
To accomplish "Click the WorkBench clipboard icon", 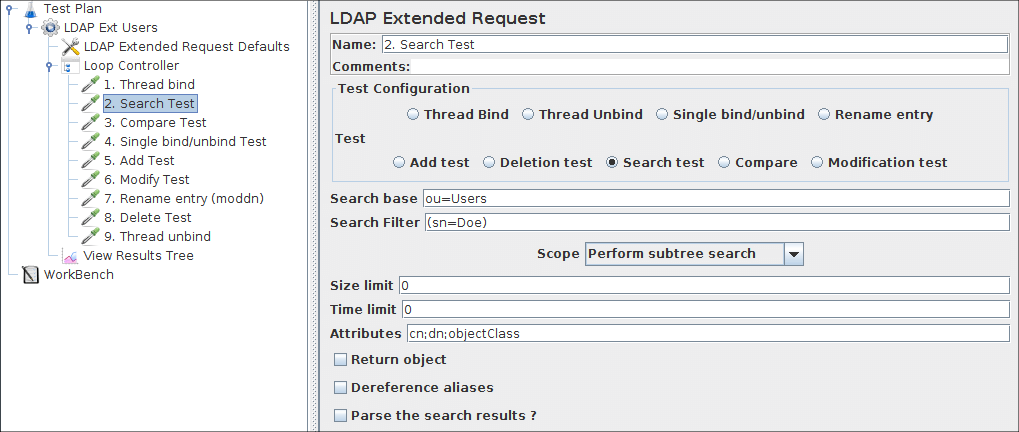I will [x=30, y=275].
